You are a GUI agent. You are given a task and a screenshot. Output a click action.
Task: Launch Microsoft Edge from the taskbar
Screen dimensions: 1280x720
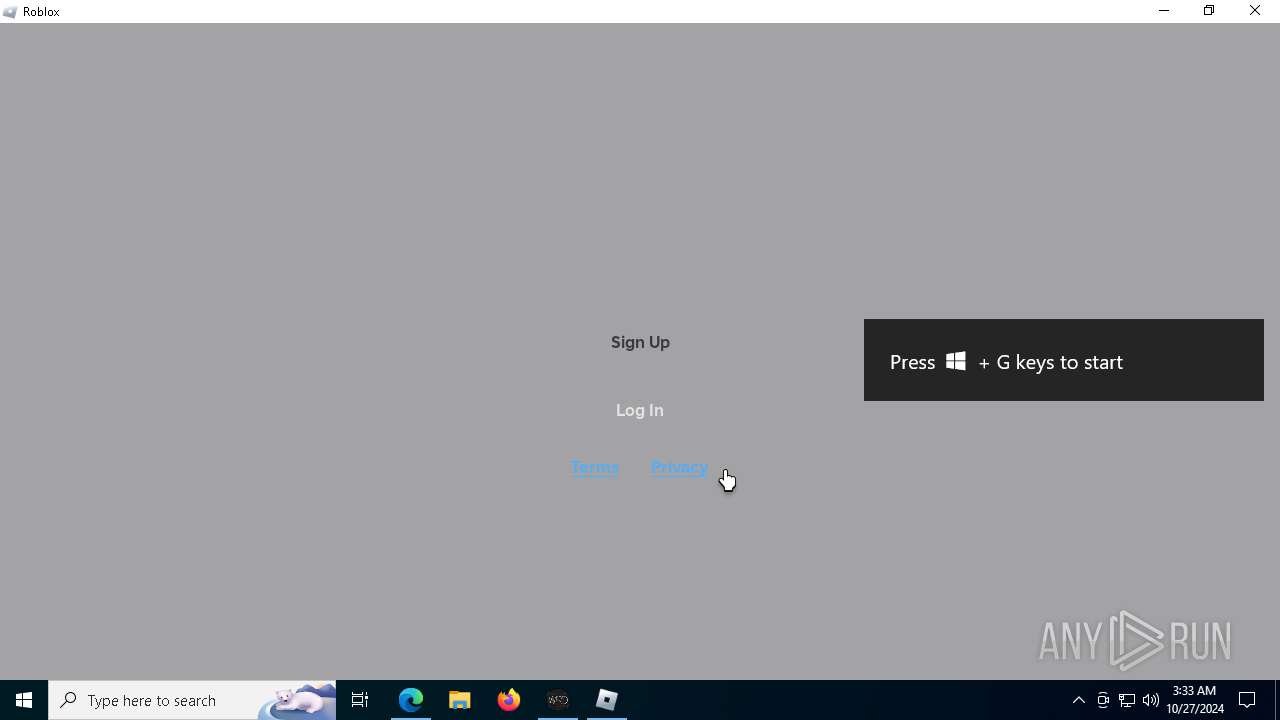coord(411,700)
